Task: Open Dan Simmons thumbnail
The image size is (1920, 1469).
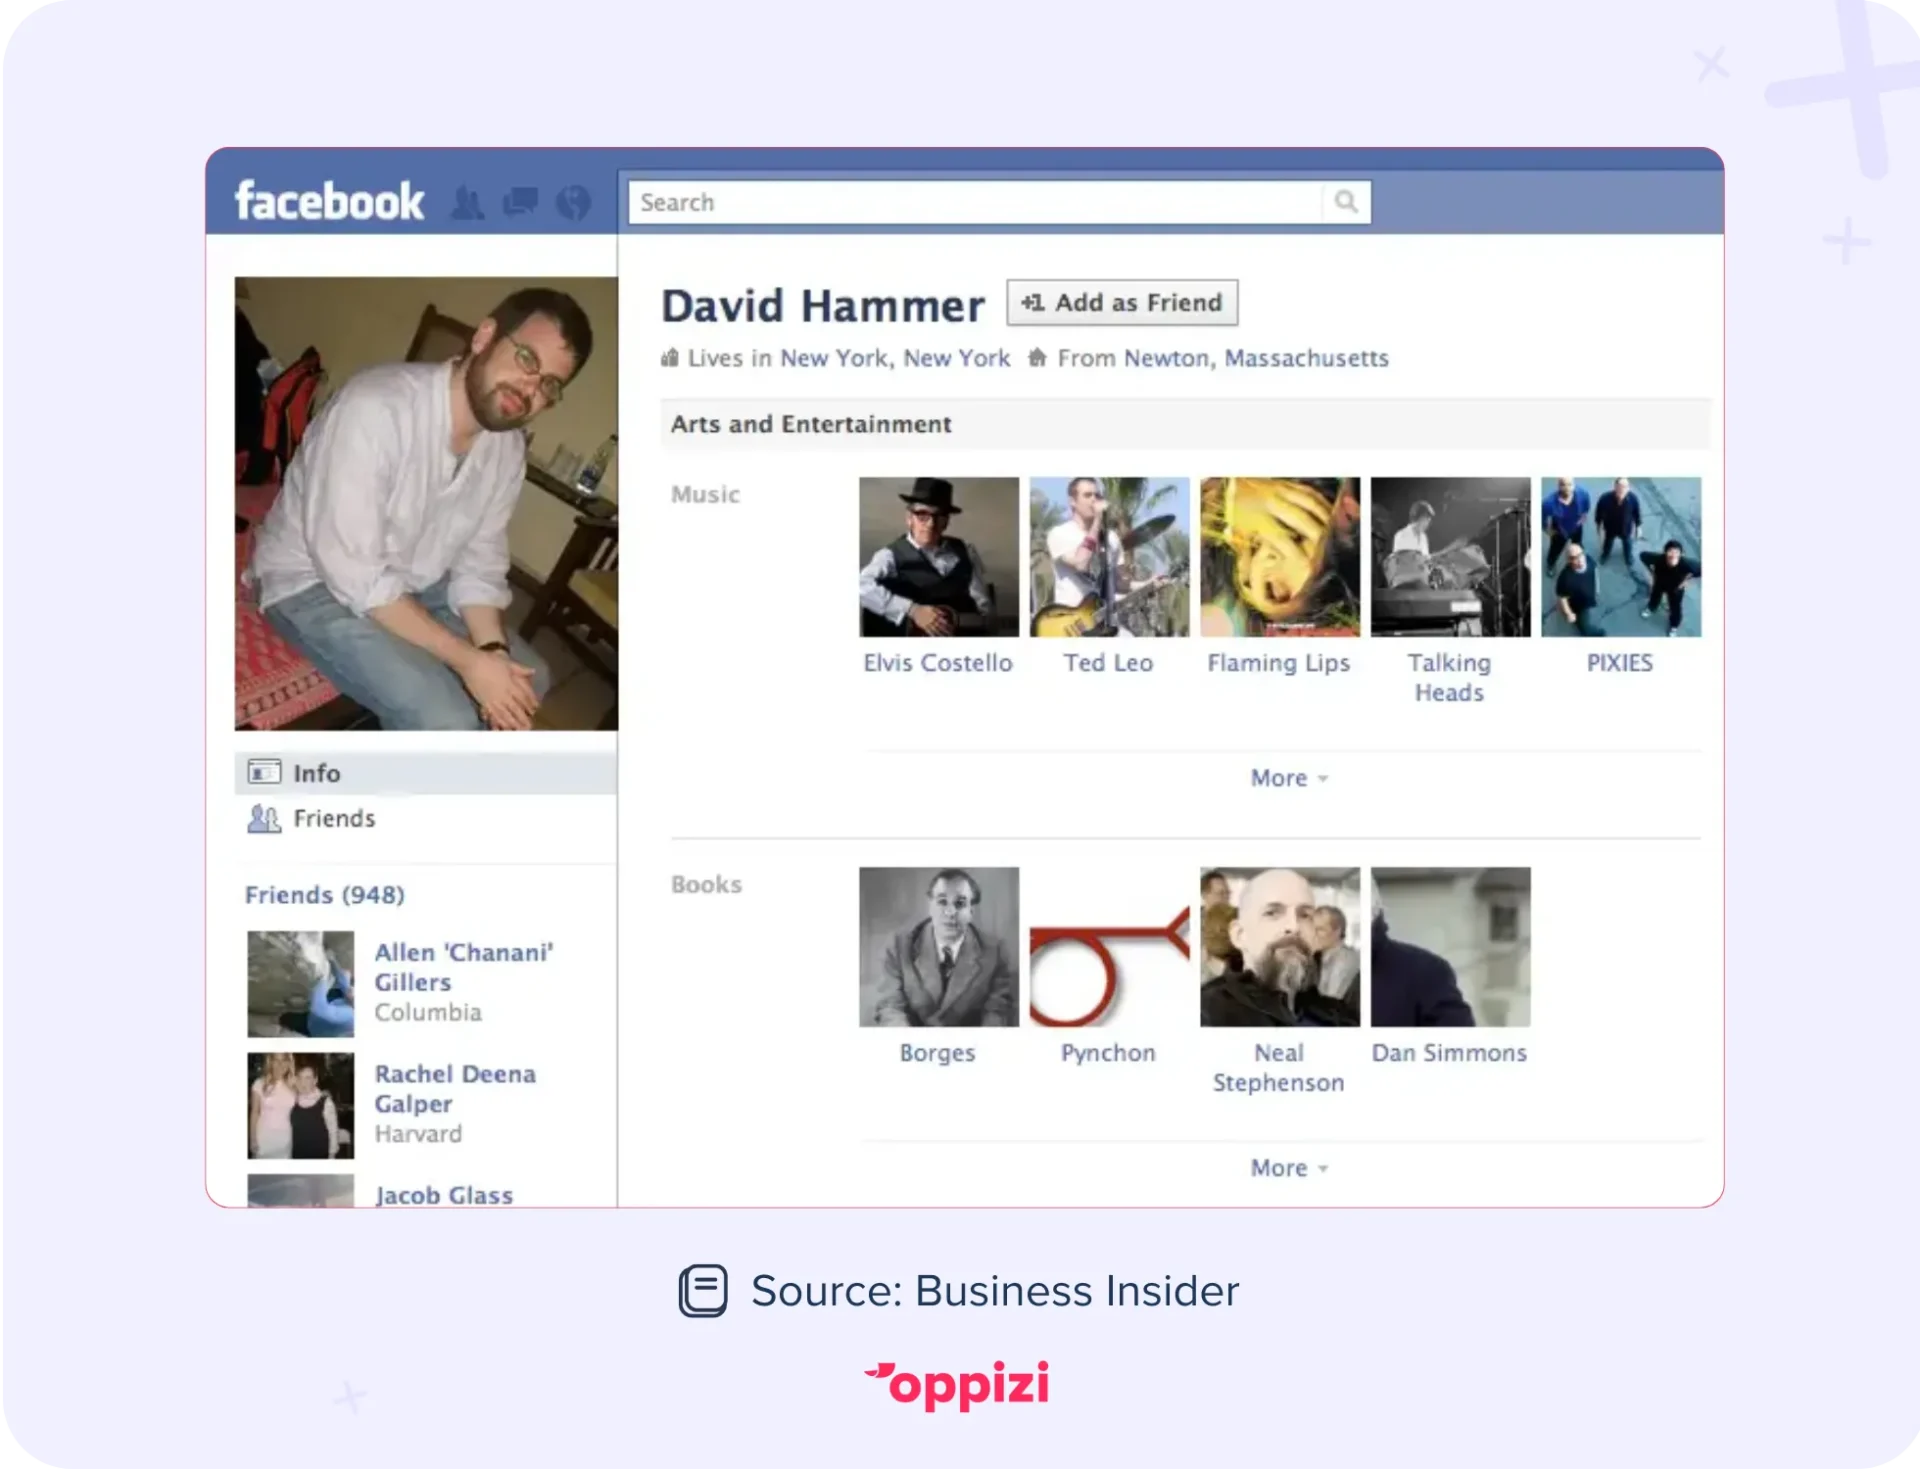Action: pyautogui.click(x=1451, y=947)
